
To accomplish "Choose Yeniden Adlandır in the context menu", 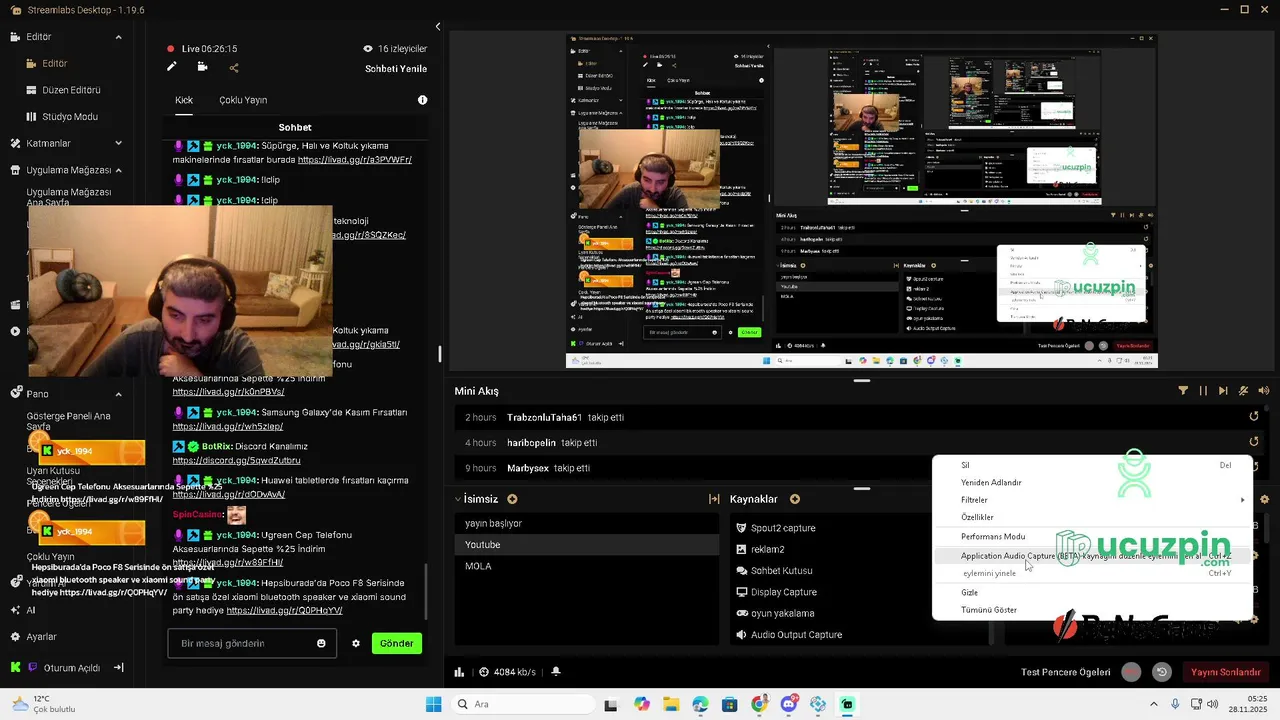I will [x=1092, y=482].
